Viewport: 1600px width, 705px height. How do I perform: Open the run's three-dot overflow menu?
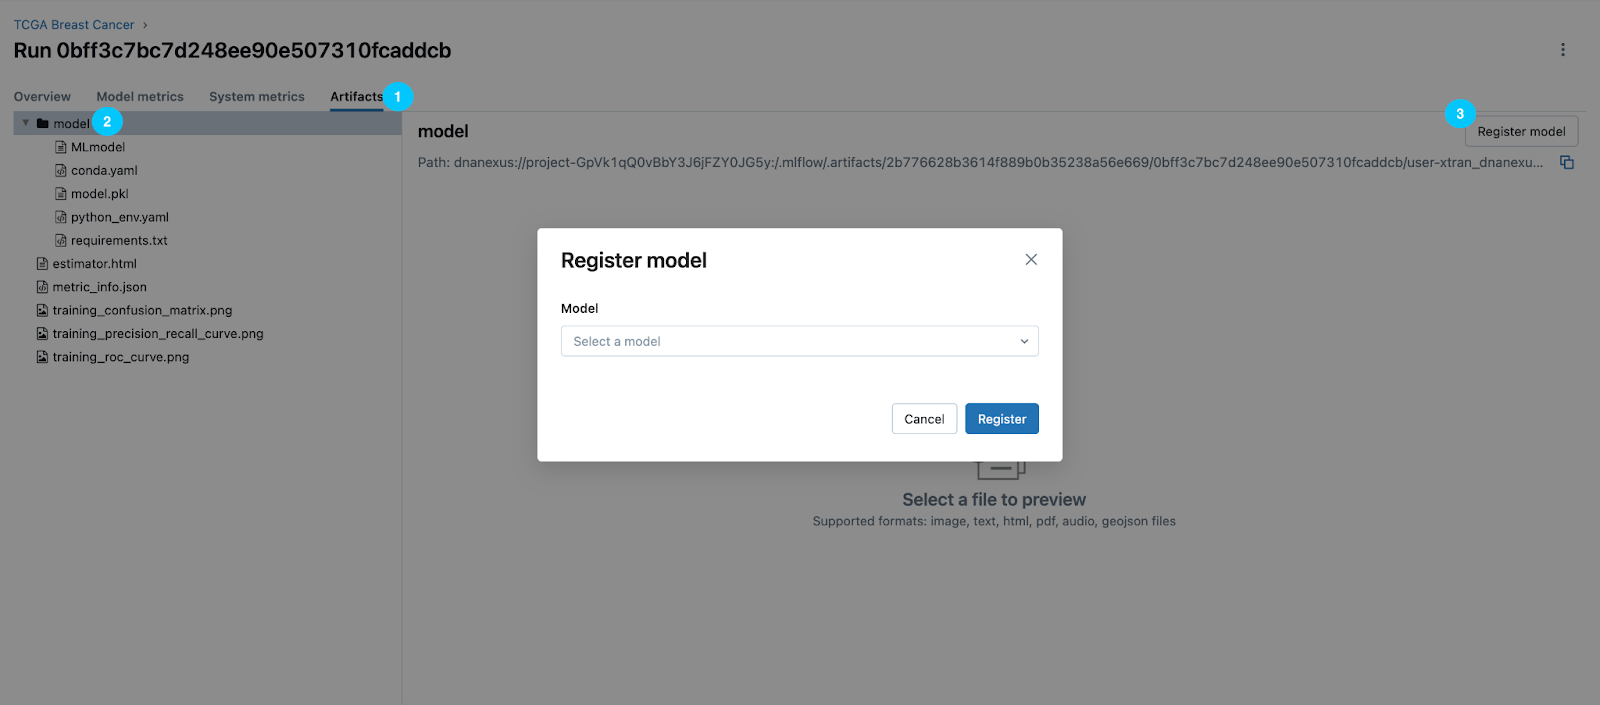pyautogui.click(x=1563, y=50)
